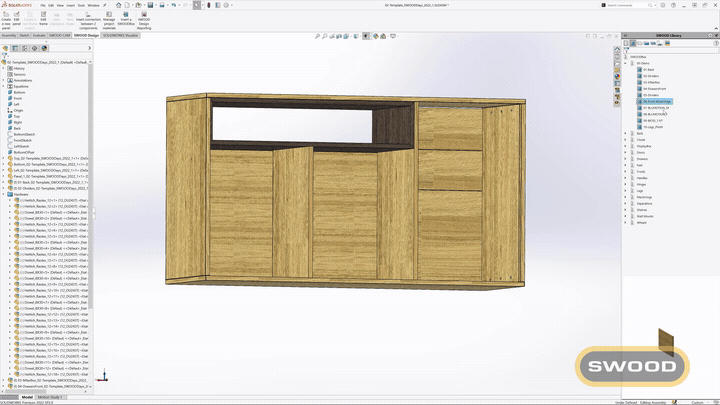This screenshot has height=405, width=720.
Task: Open the File menu
Action: point(43,6)
